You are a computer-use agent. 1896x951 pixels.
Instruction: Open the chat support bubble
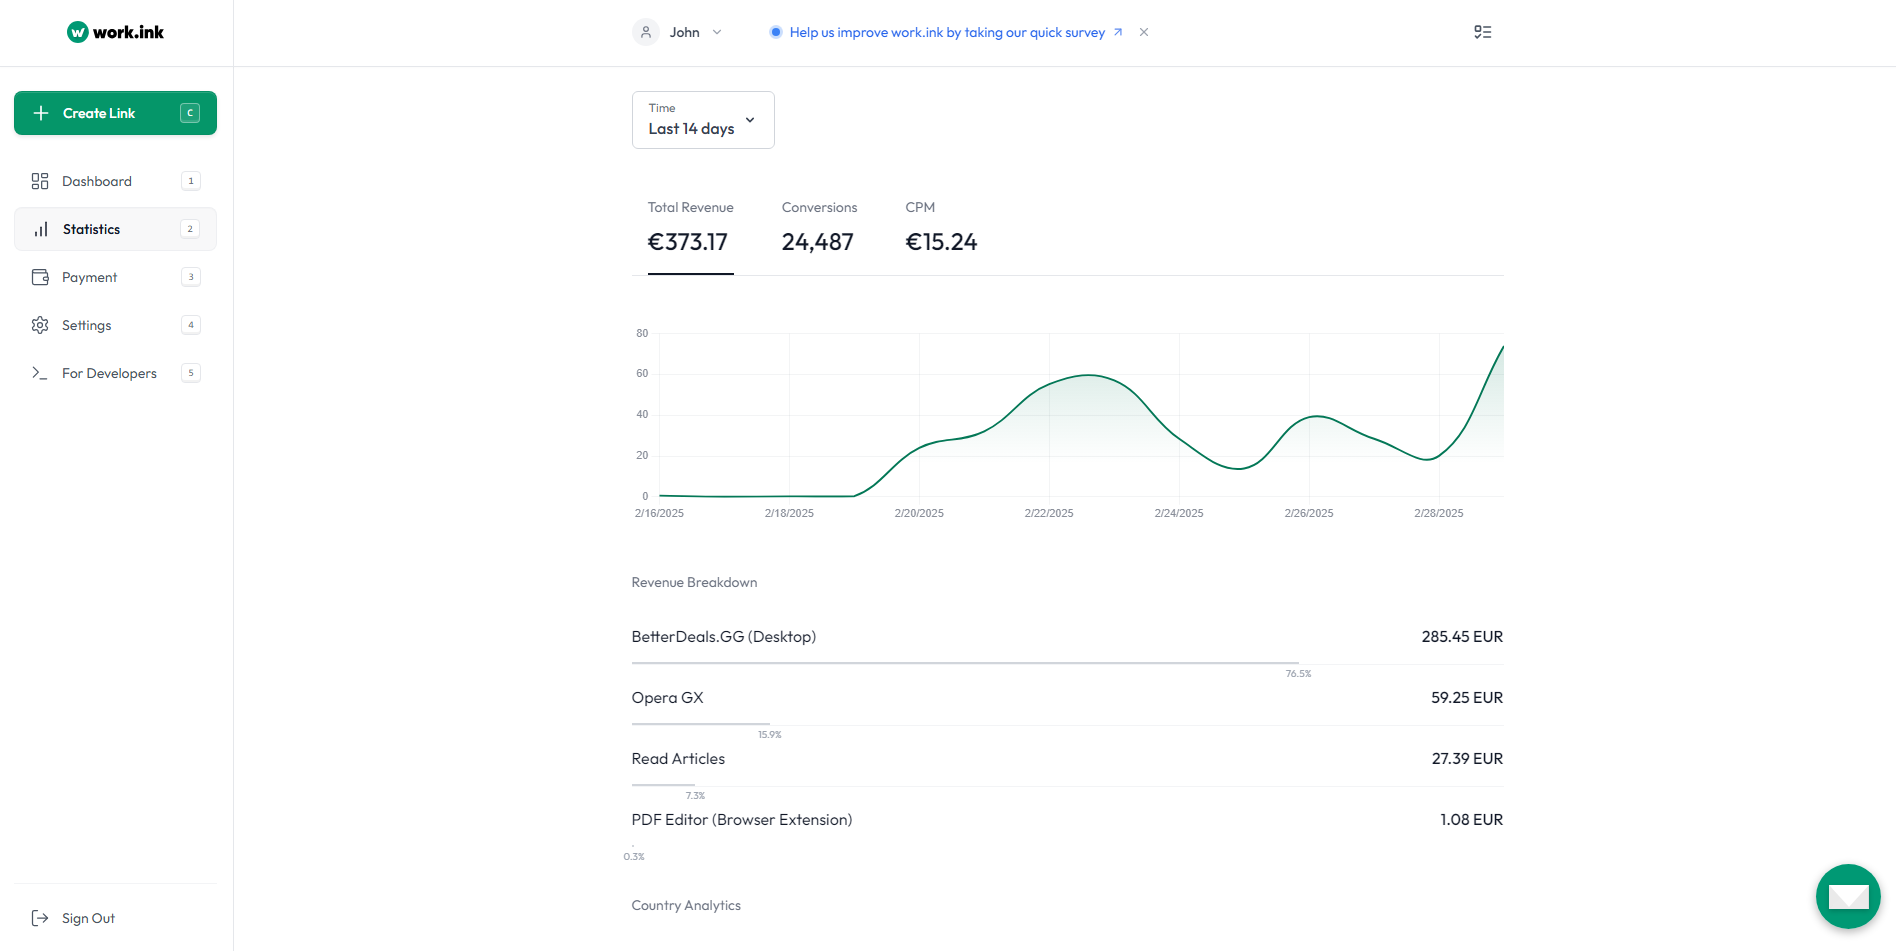pos(1848,896)
